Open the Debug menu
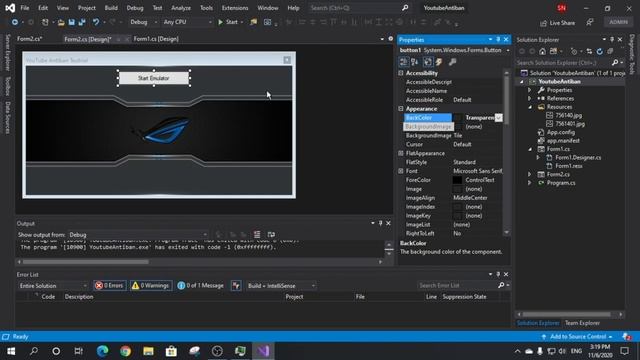The width and height of the screenshot is (640, 360). click(x=135, y=8)
